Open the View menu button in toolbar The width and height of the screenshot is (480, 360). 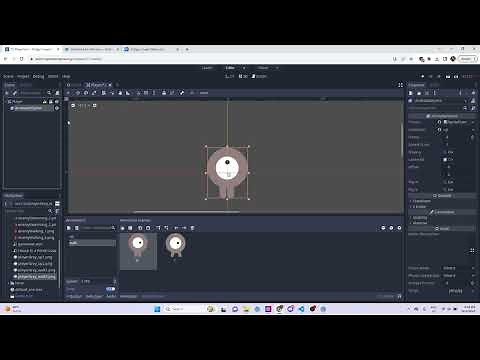click(x=204, y=93)
